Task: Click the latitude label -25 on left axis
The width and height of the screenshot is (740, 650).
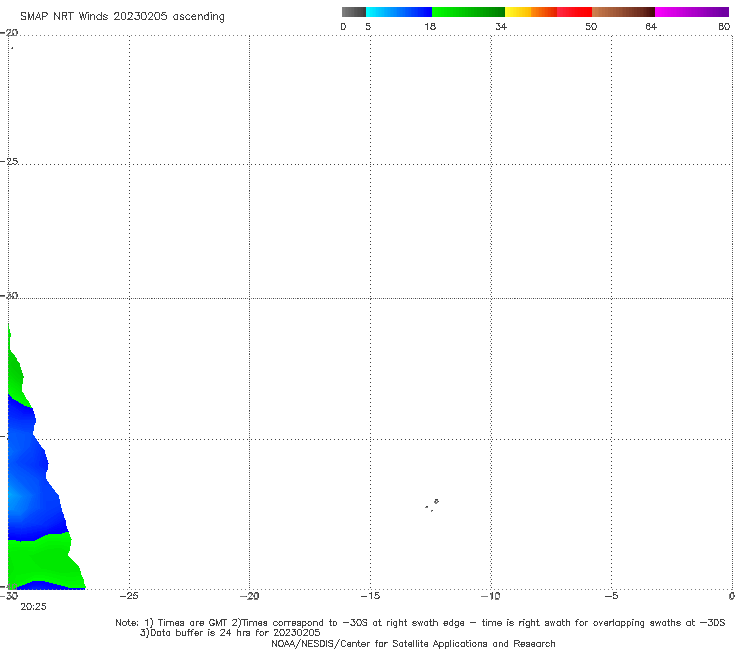Action: click(9, 161)
